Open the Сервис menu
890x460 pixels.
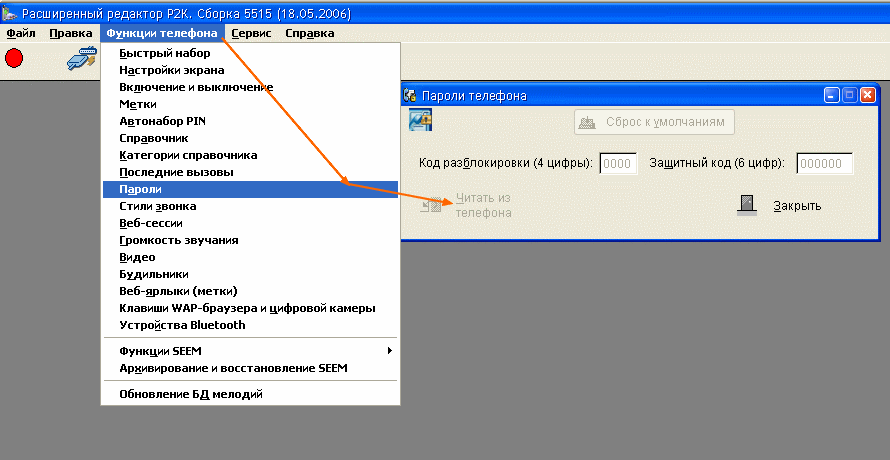pyautogui.click(x=251, y=33)
